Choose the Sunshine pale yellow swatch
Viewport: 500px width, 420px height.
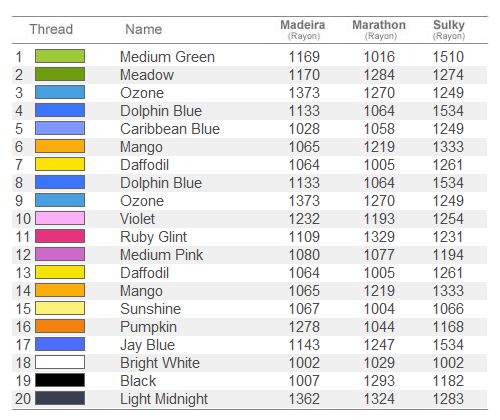[x=60, y=308]
